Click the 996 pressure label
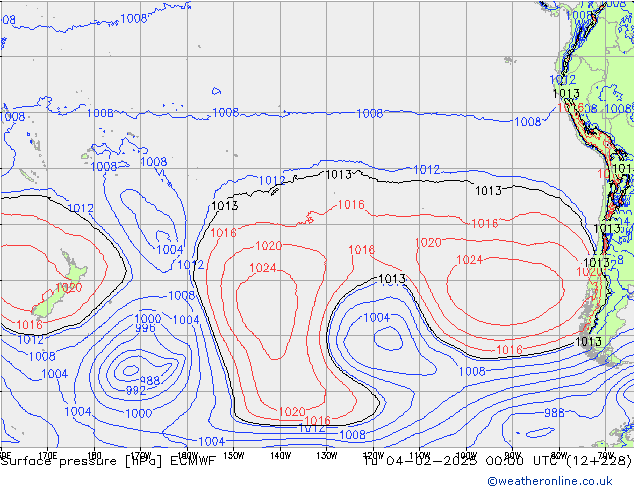 (145, 328)
